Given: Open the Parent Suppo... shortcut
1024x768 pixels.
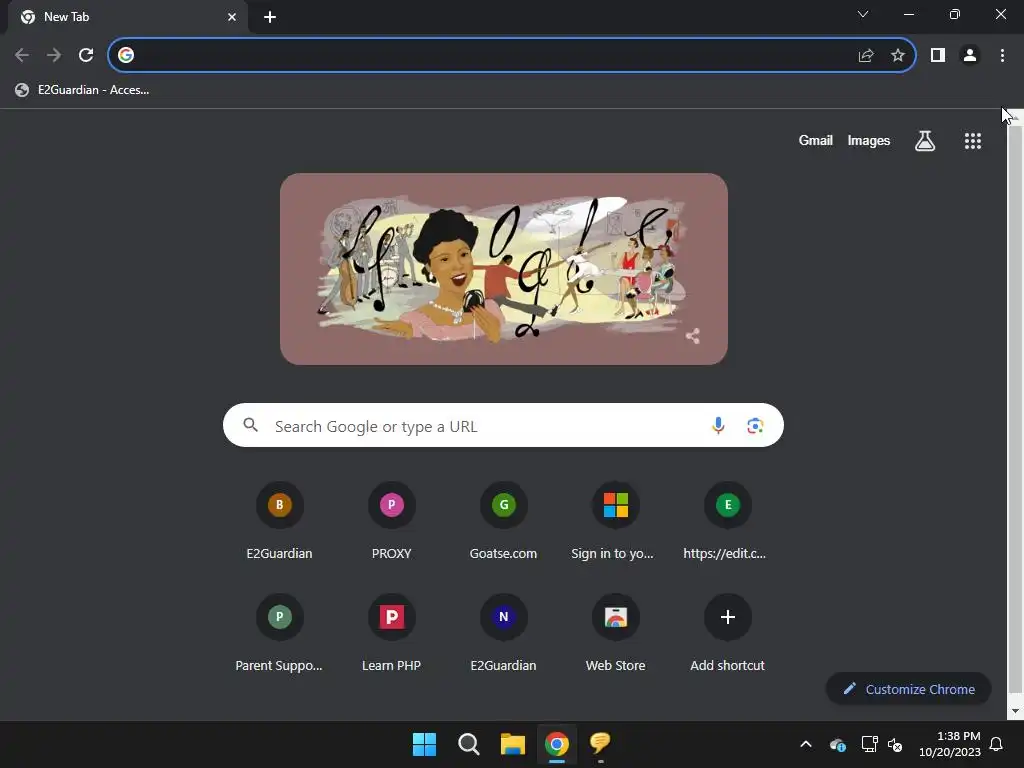Looking at the screenshot, I should pos(280,634).
